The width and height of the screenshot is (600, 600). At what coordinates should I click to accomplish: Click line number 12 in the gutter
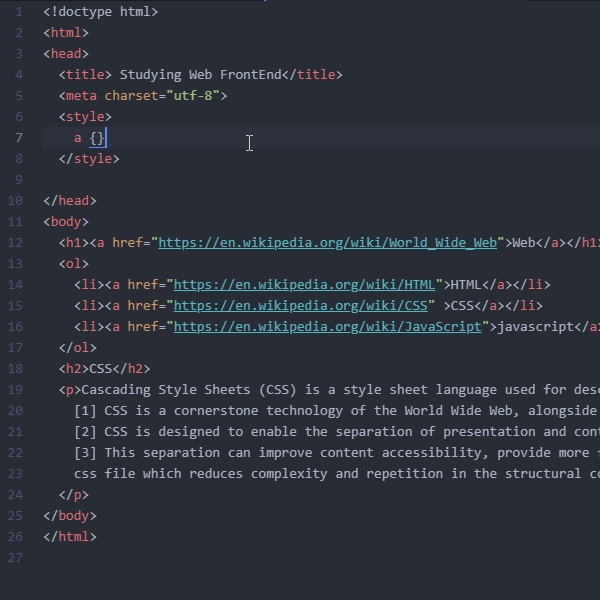15,243
